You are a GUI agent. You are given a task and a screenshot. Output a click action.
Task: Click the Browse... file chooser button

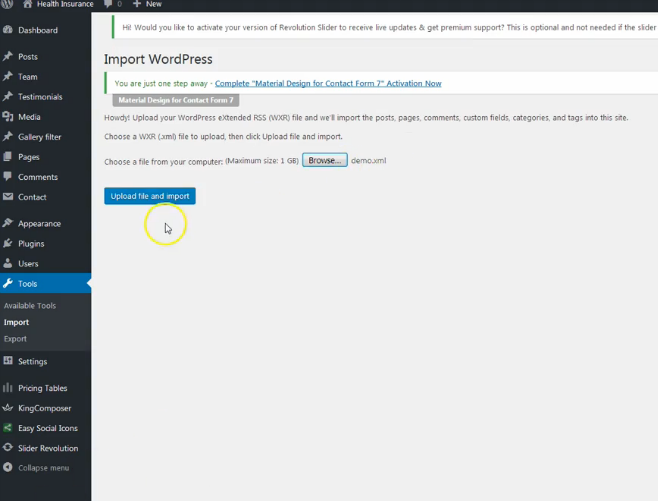[324, 160]
